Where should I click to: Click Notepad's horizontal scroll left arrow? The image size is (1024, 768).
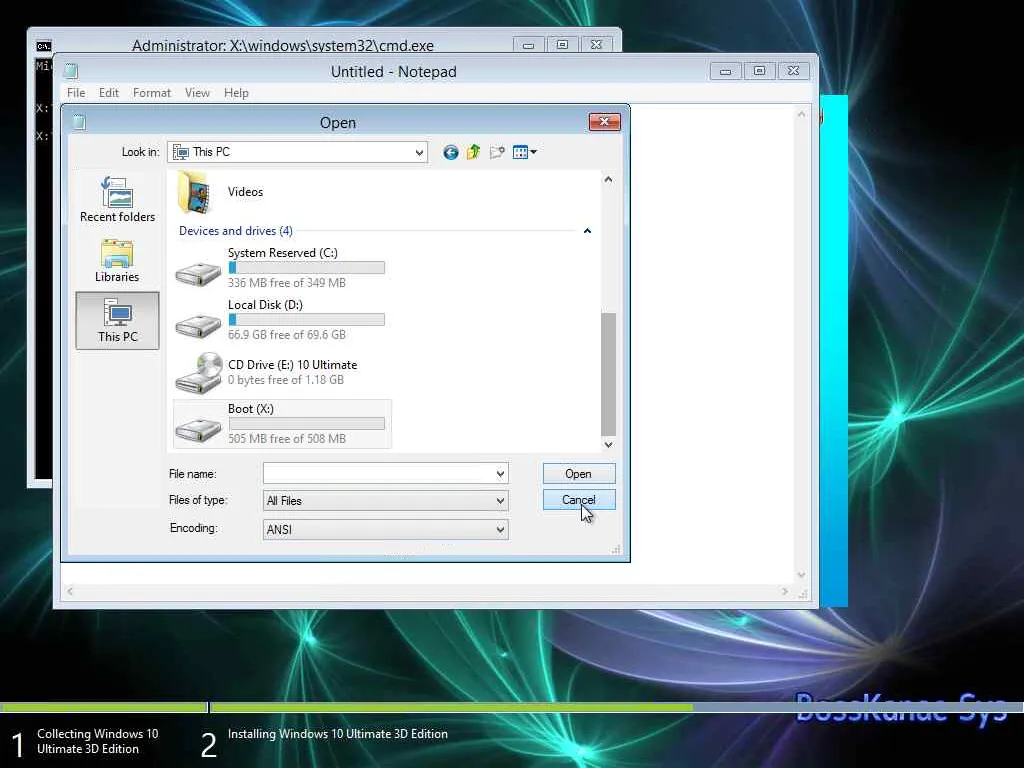(x=70, y=592)
